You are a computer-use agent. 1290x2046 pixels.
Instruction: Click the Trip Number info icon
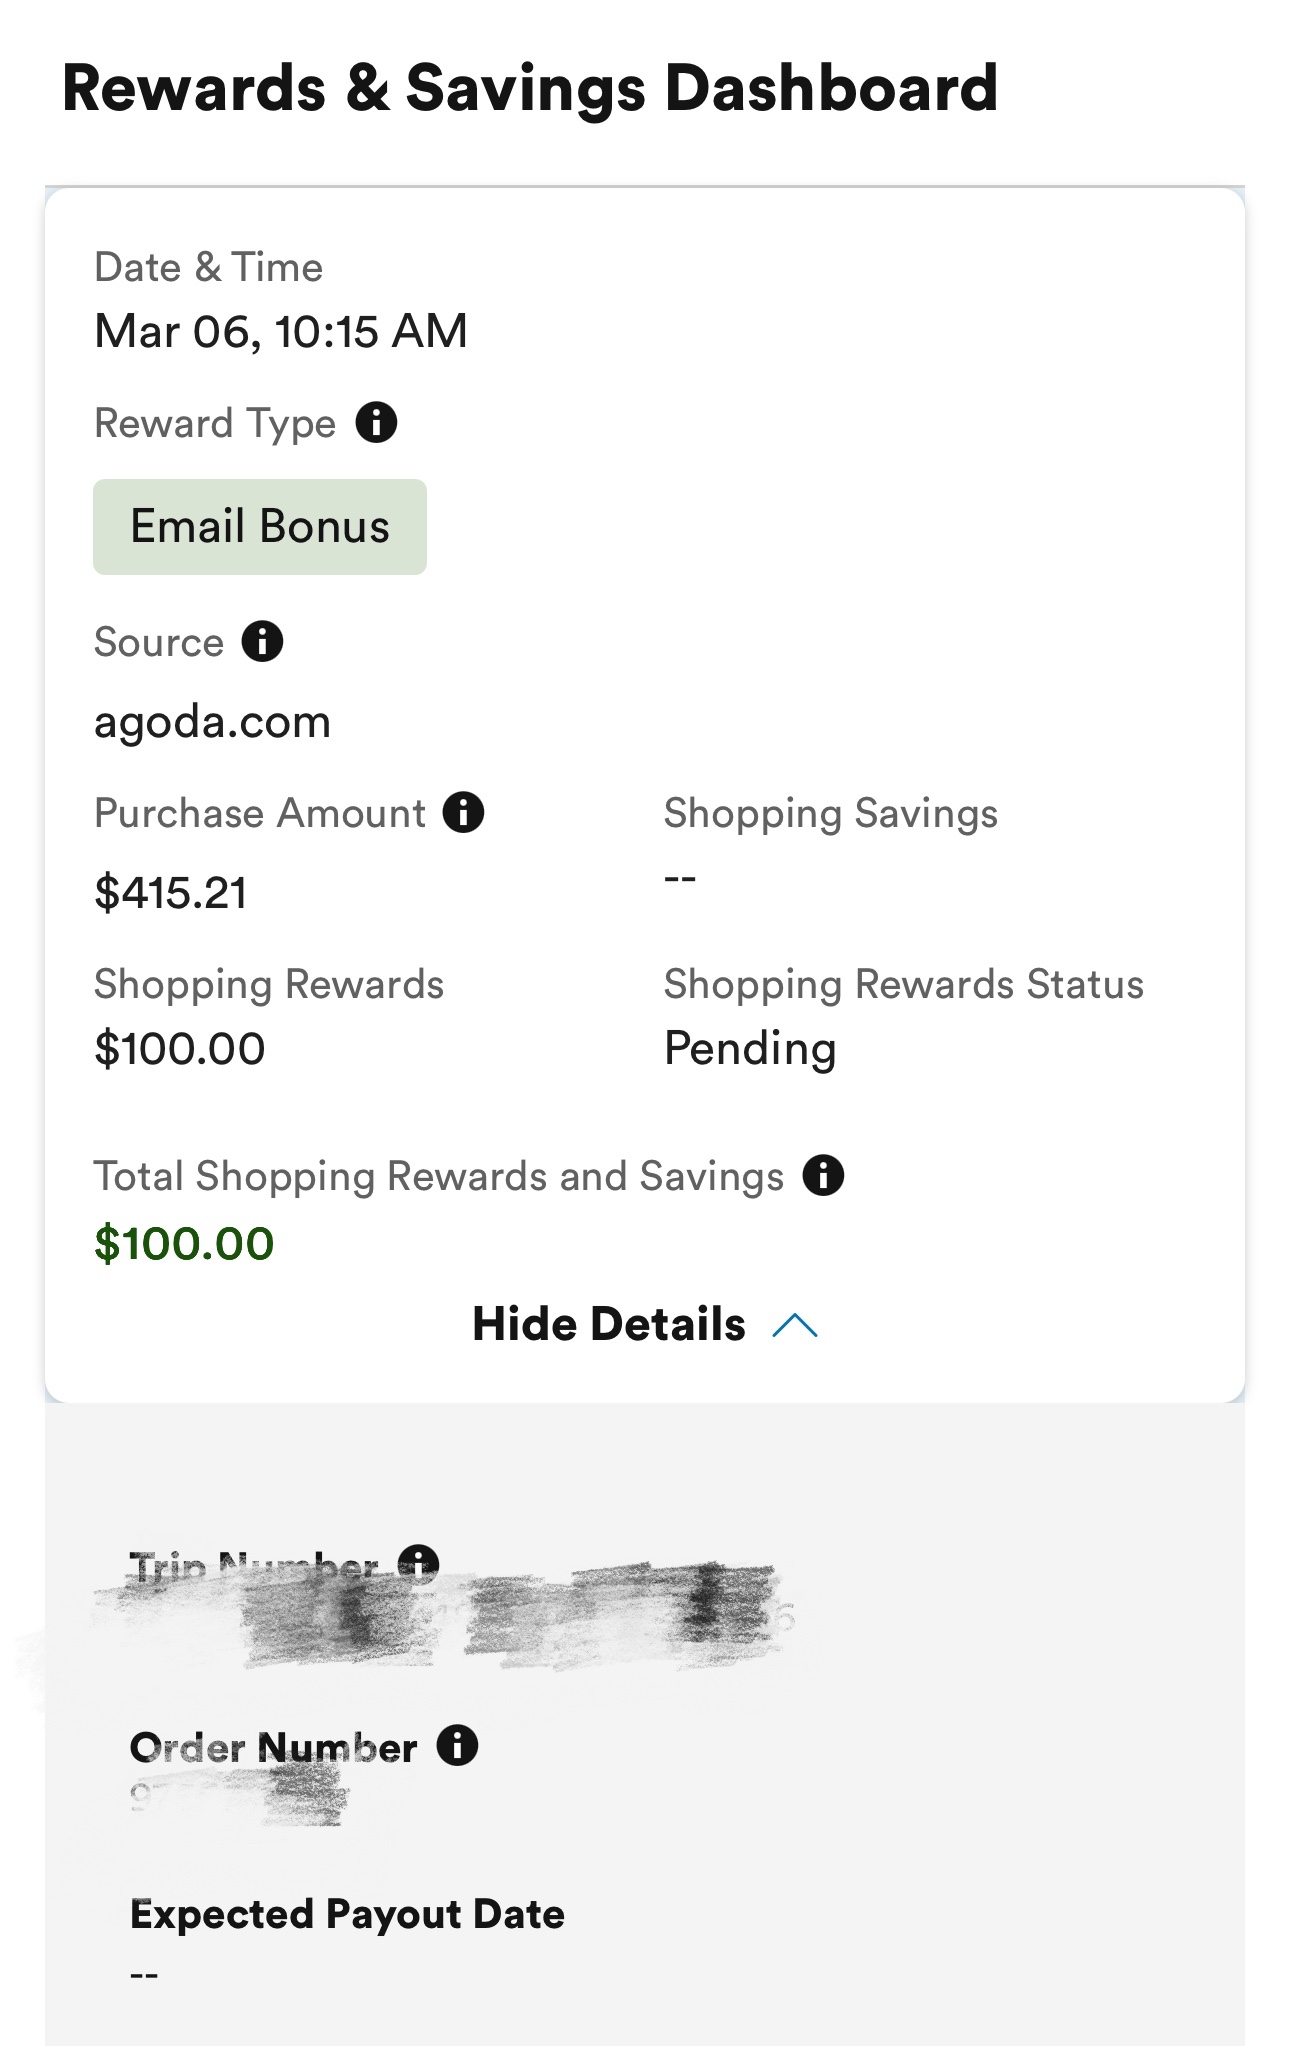pos(418,1562)
